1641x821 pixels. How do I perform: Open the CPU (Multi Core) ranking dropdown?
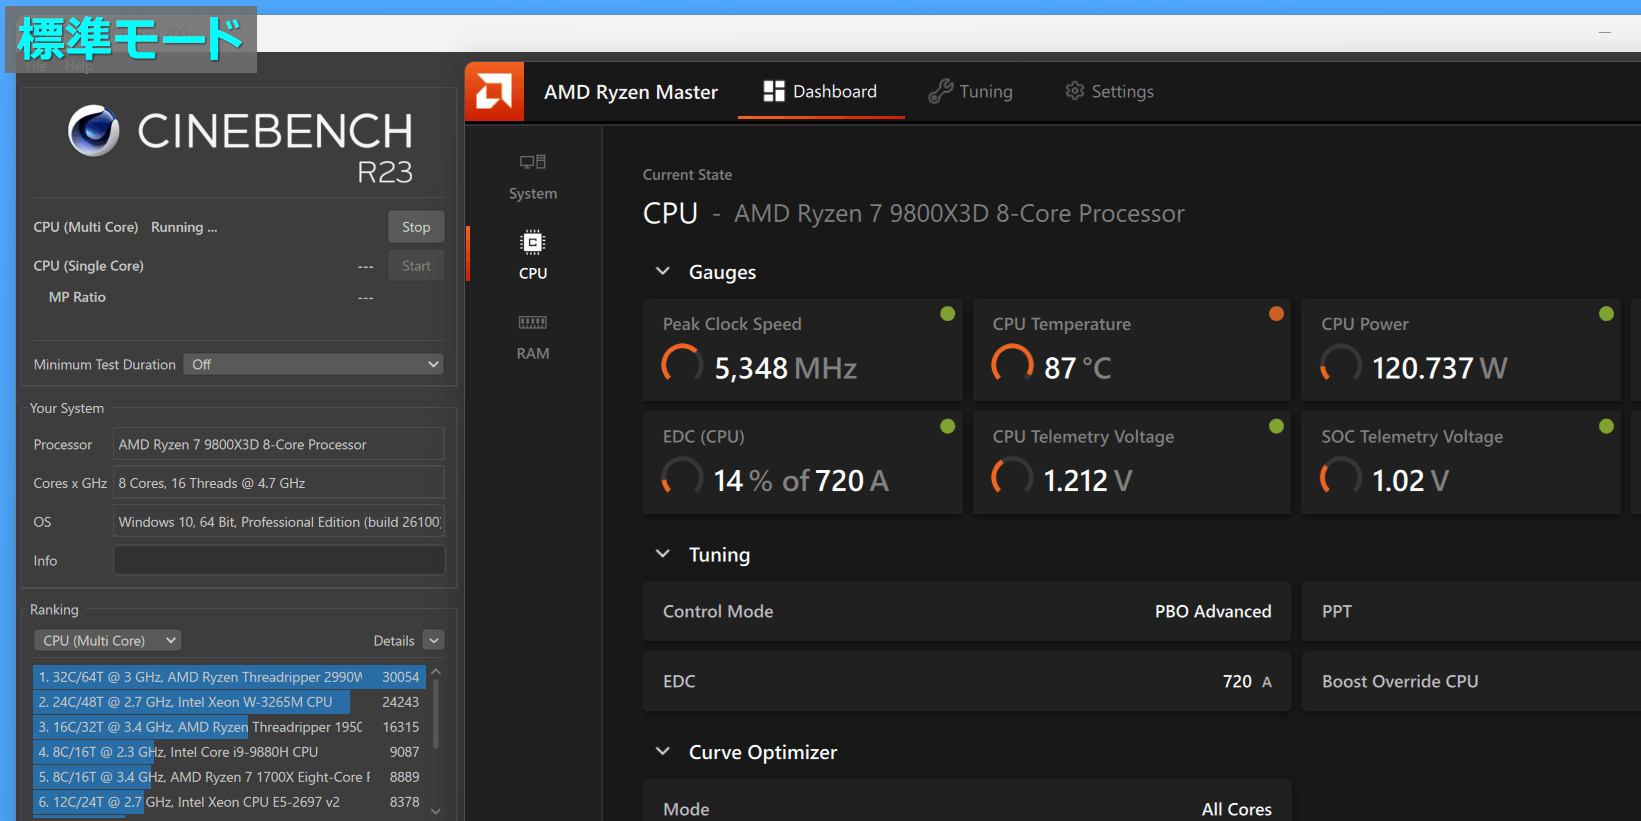108,640
